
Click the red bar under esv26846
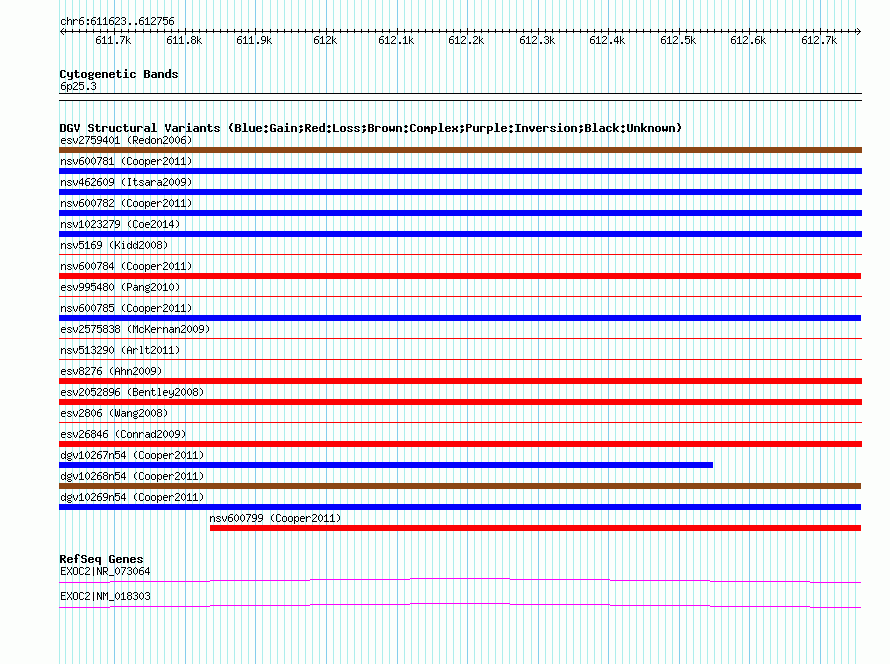(x=460, y=444)
